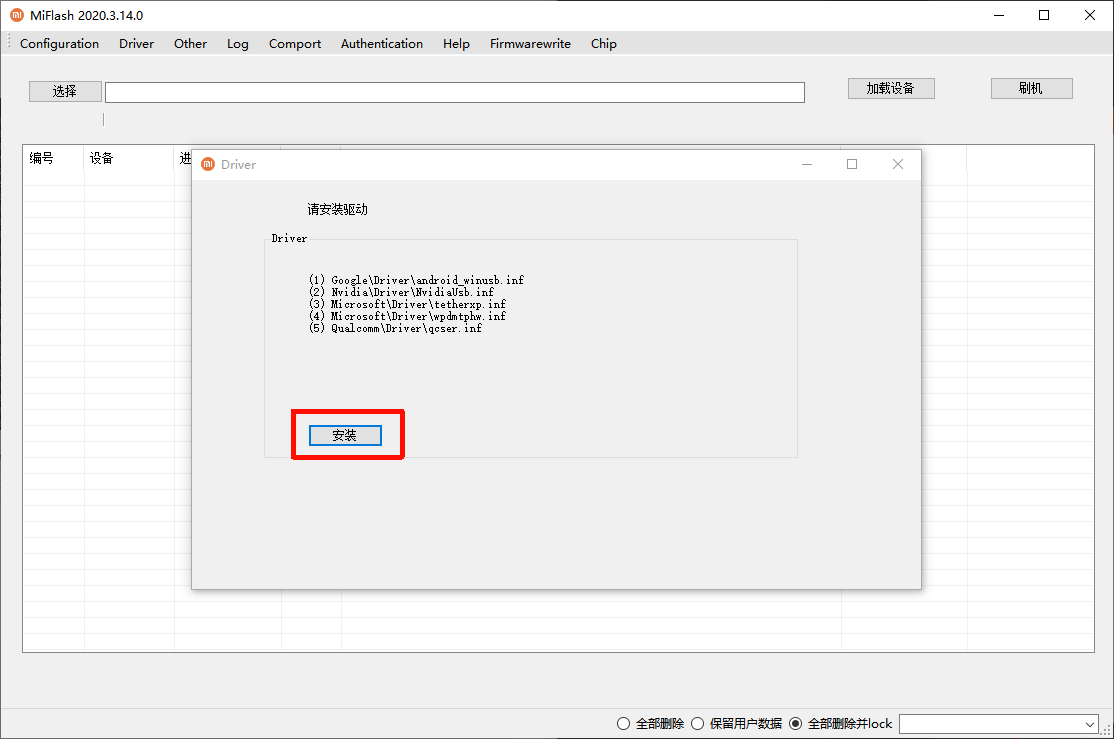
Task: Open the Log menu
Action: (x=237, y=44)
